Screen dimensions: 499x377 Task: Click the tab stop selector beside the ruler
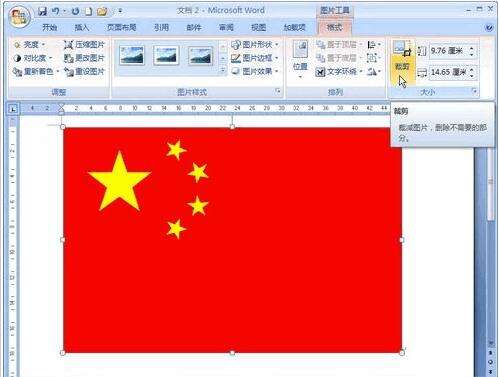[x=13, y=109]
